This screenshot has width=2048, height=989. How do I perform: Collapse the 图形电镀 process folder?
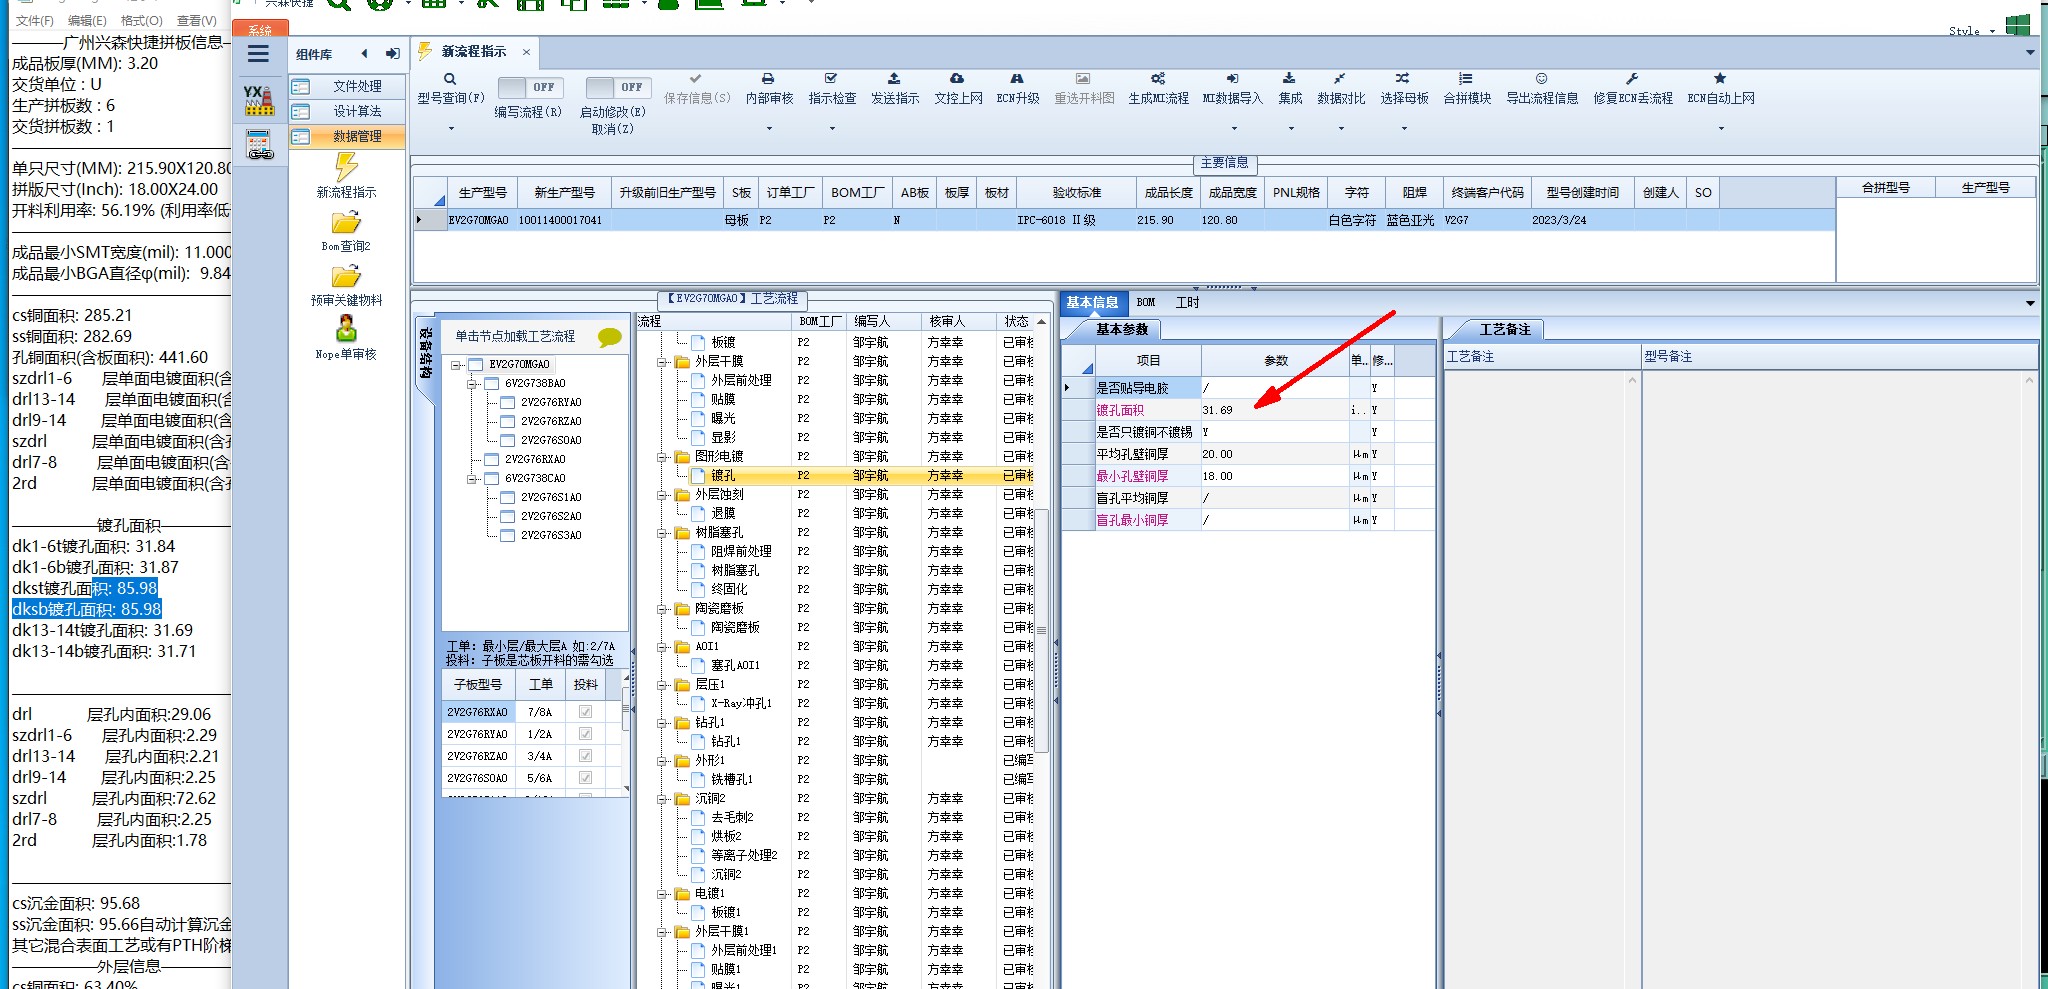click(x=662, y=457)
